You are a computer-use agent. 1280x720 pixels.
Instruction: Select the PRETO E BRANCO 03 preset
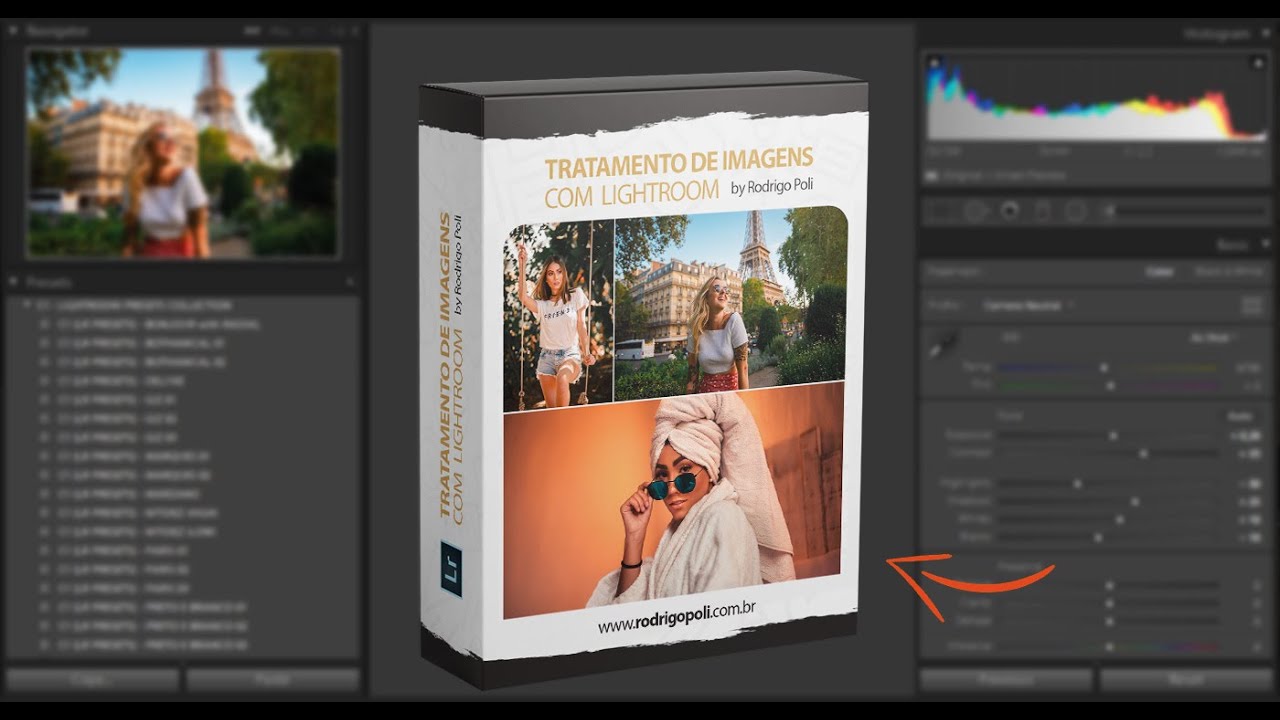point(152,645)
